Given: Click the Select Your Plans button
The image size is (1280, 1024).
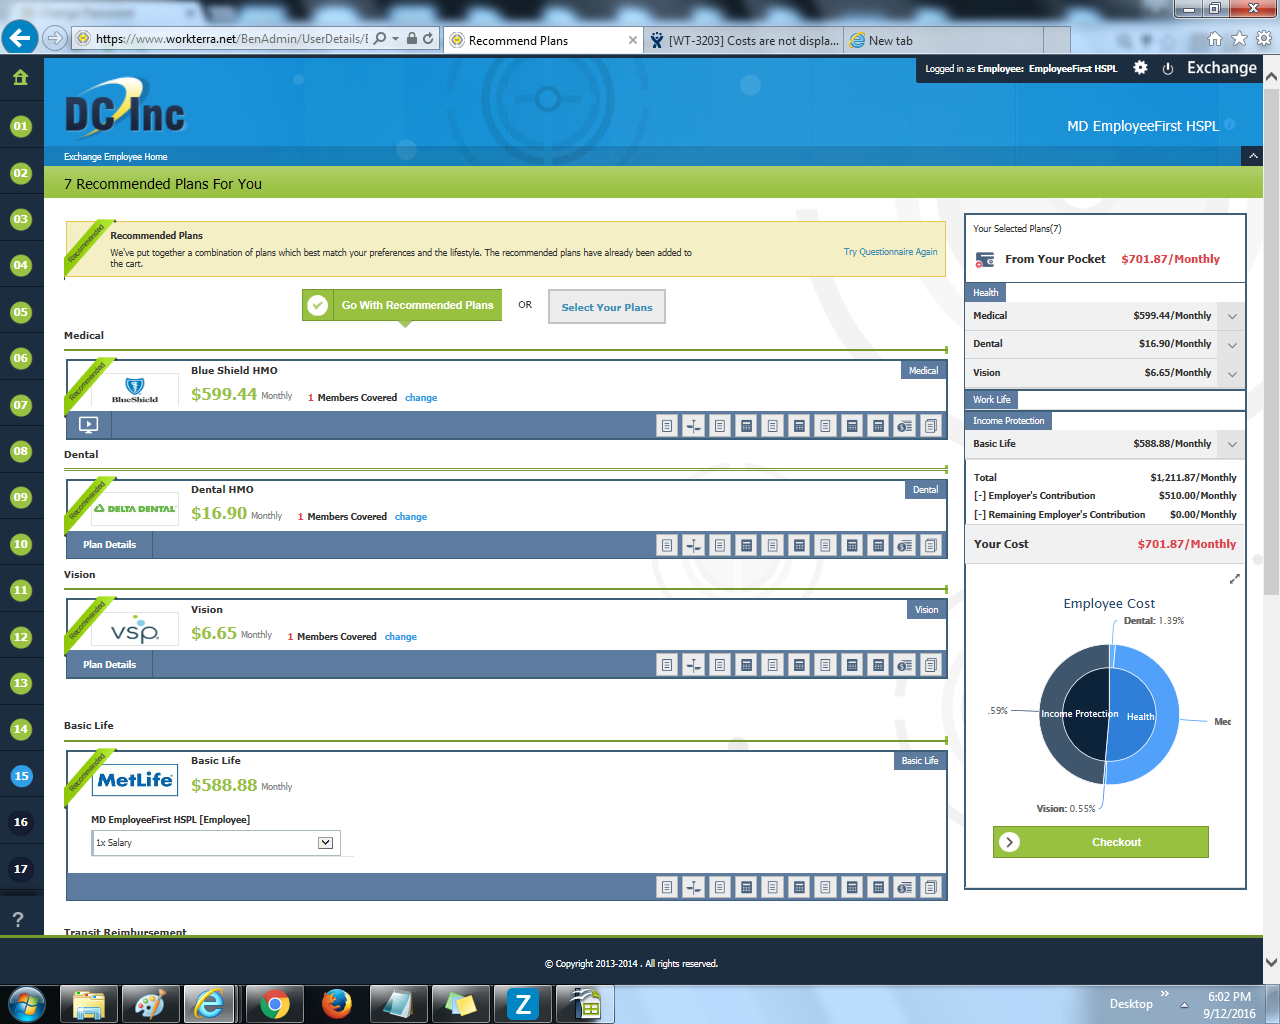Looking at the screenshot, I should [x=606, y=307].
